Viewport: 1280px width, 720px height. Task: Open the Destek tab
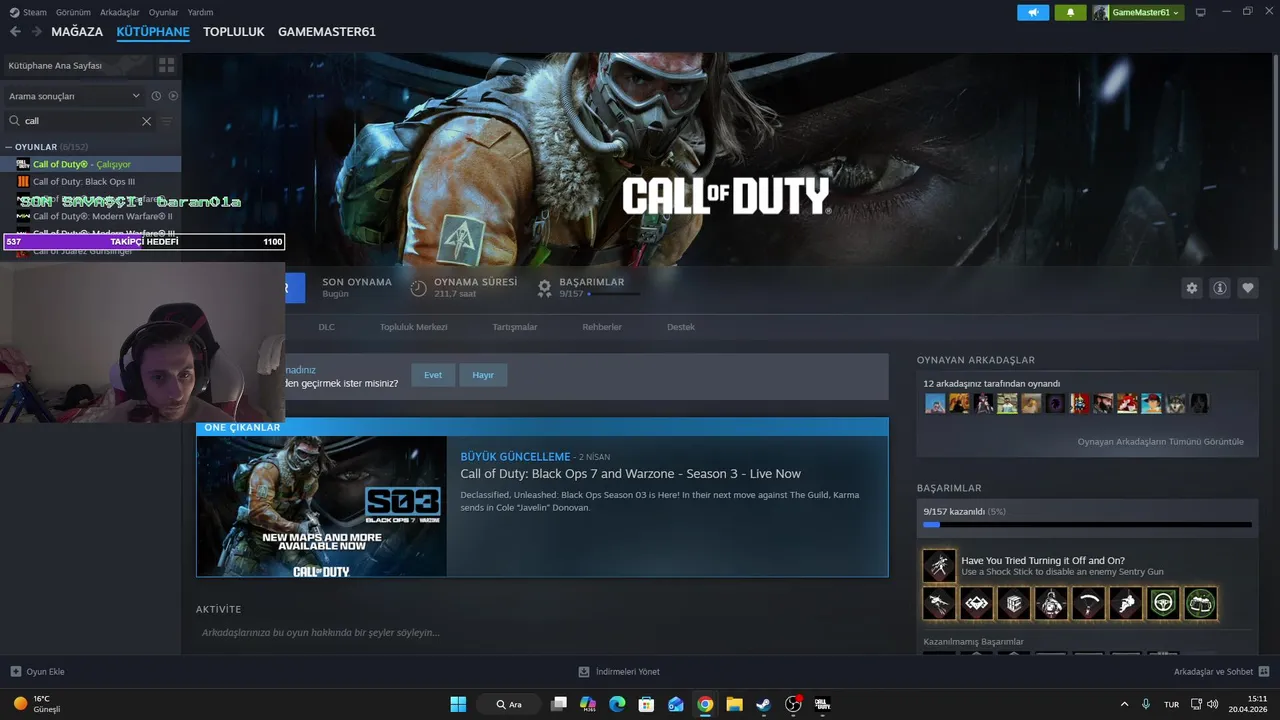click(681, 327)
